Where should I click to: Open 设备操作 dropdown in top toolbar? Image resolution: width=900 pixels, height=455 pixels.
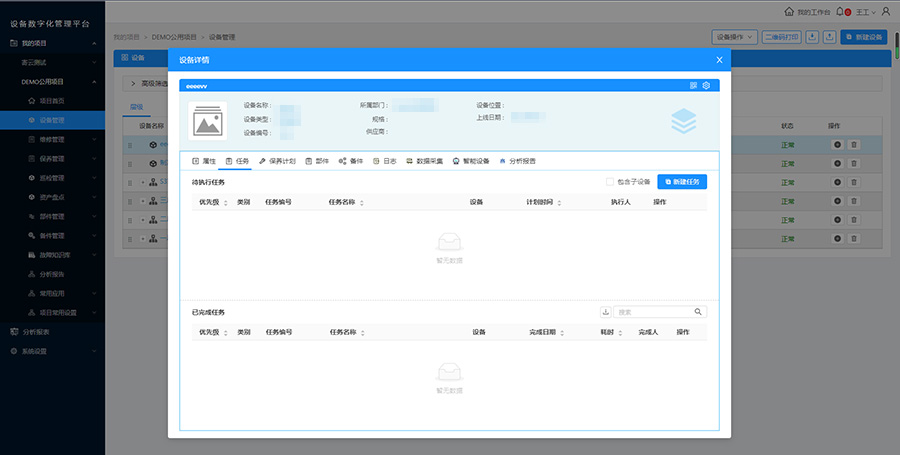(734, 37)
